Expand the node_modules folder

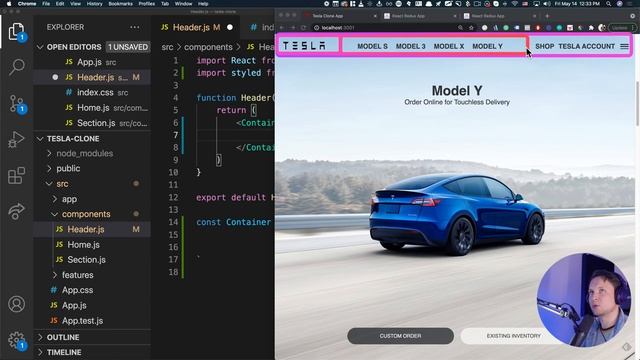tap(84, 153)
